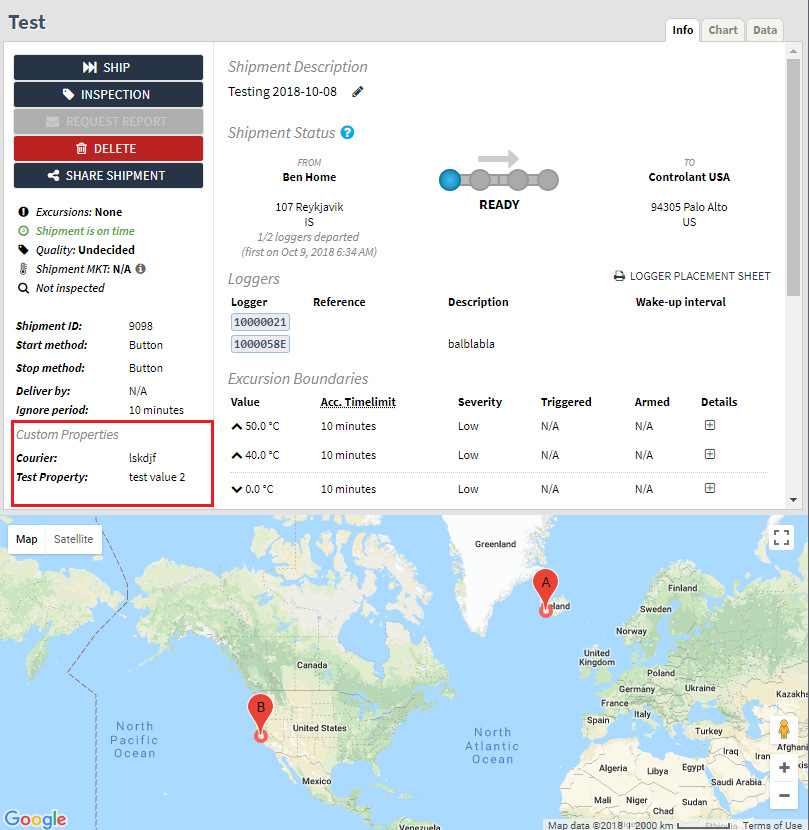Viewport: 809px width, 830px height.
Task: Zoom in on the map
Action: click(784, 768)
